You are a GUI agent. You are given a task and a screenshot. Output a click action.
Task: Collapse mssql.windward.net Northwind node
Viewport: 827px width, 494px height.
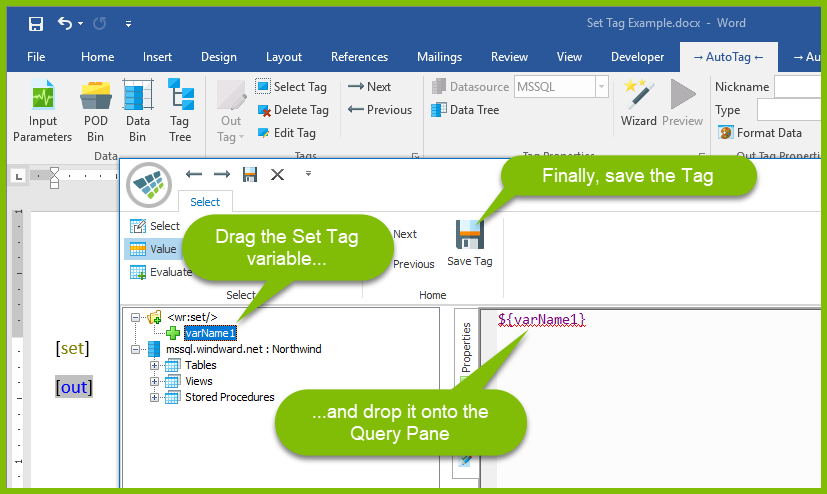(x=136, y=350)
